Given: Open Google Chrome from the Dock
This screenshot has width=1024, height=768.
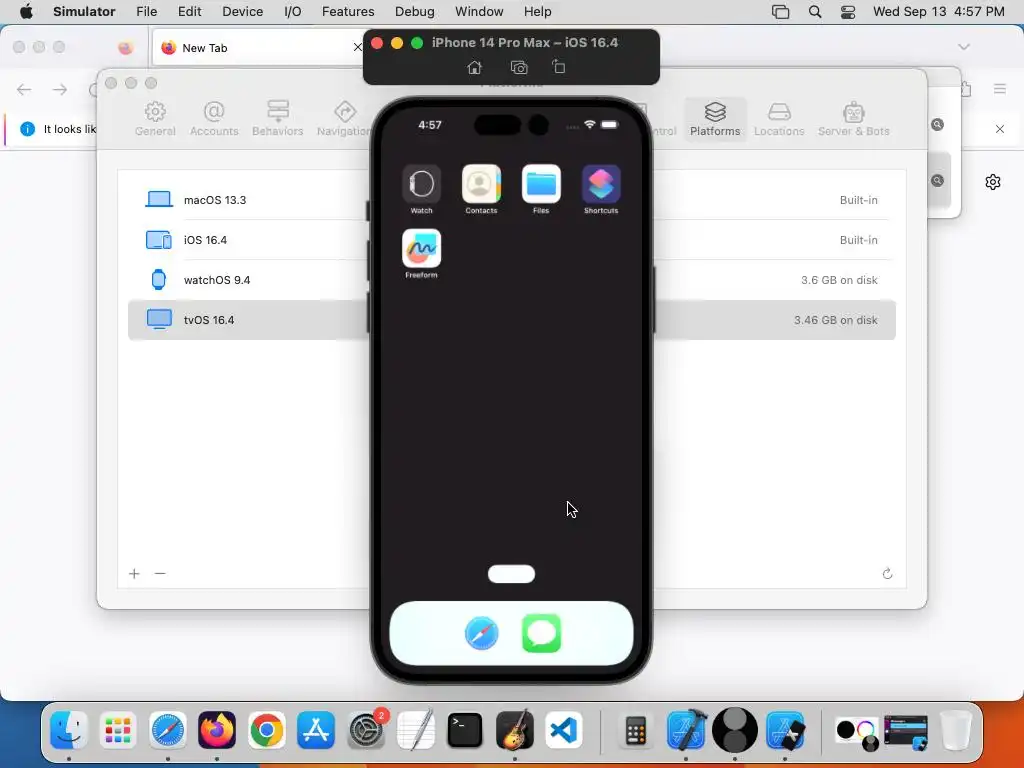Looking at the screenshot, I should click(x=266, y=729).
